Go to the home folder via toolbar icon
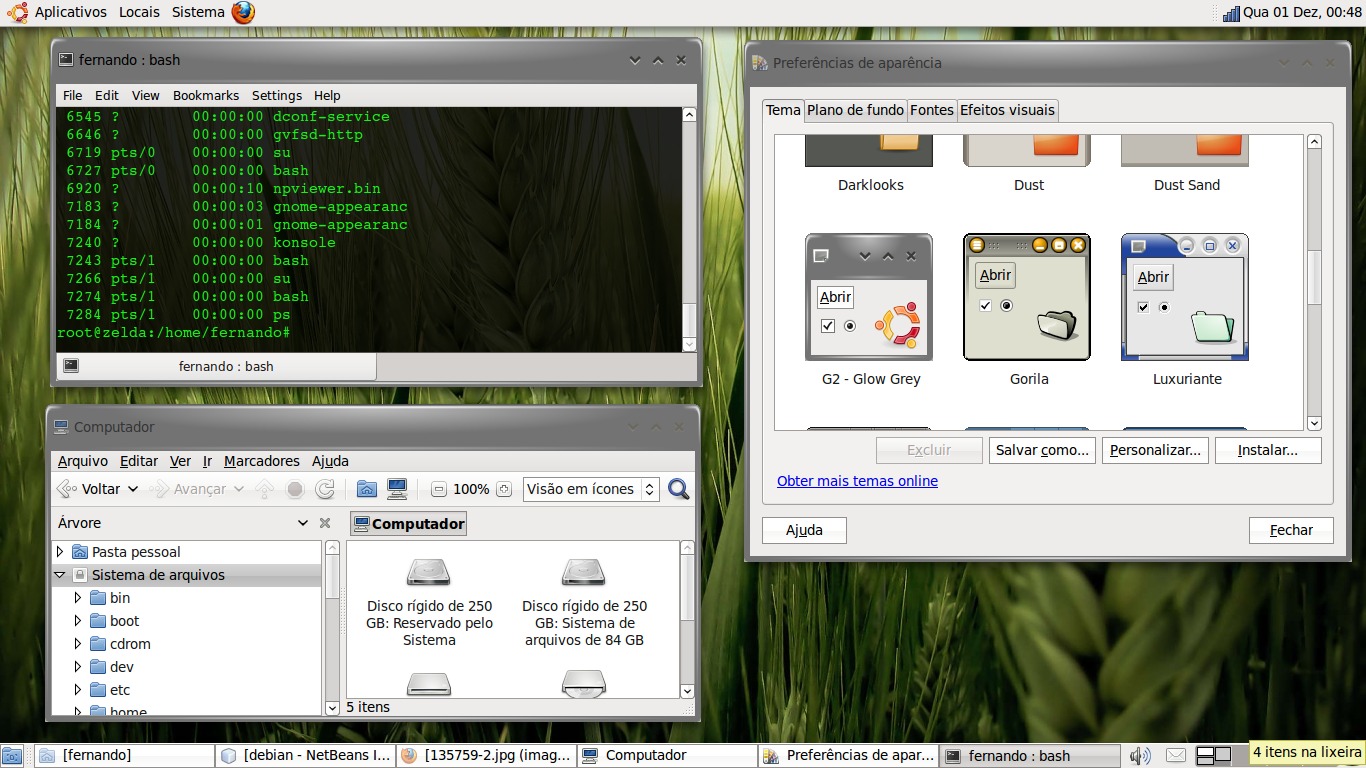The width and height of the screenshot is (1366, 768). tap(367, 489)
